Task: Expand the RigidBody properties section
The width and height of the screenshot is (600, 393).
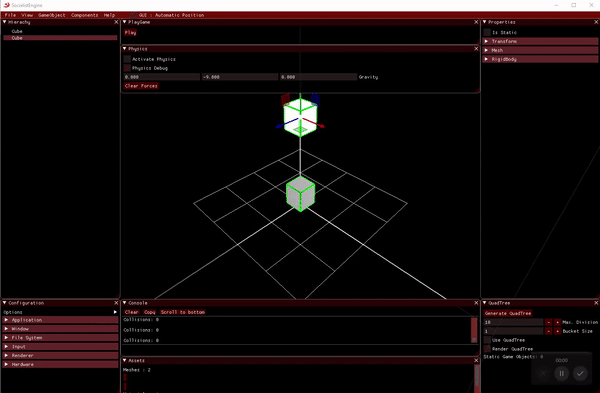Action: [x=540, y=59]
